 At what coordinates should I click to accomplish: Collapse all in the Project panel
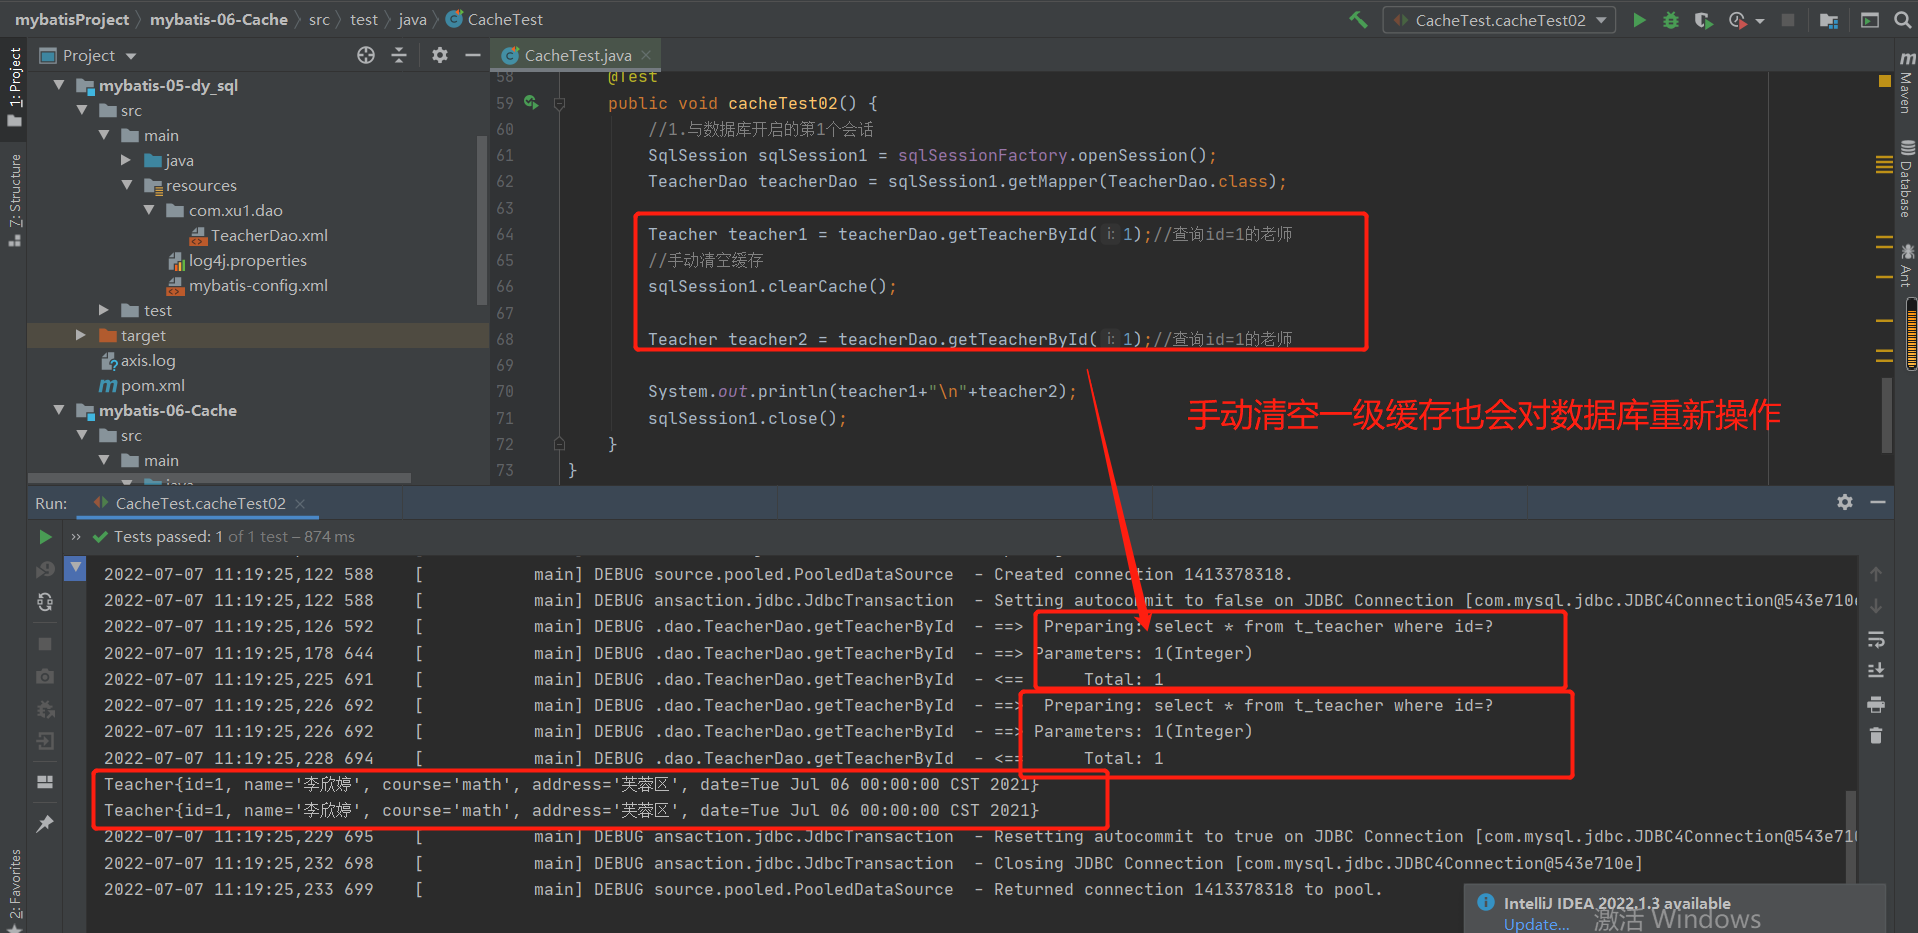(x=399, y=55)
